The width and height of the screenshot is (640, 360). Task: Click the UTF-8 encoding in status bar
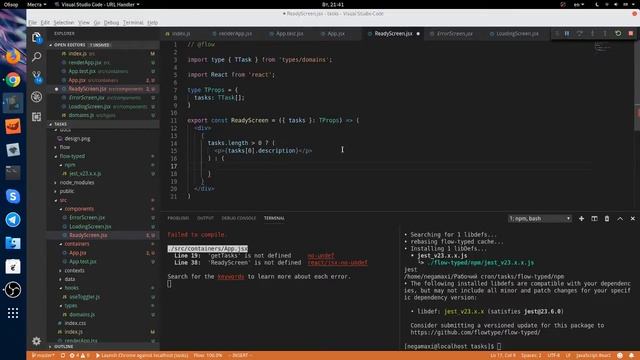(553, 356)
